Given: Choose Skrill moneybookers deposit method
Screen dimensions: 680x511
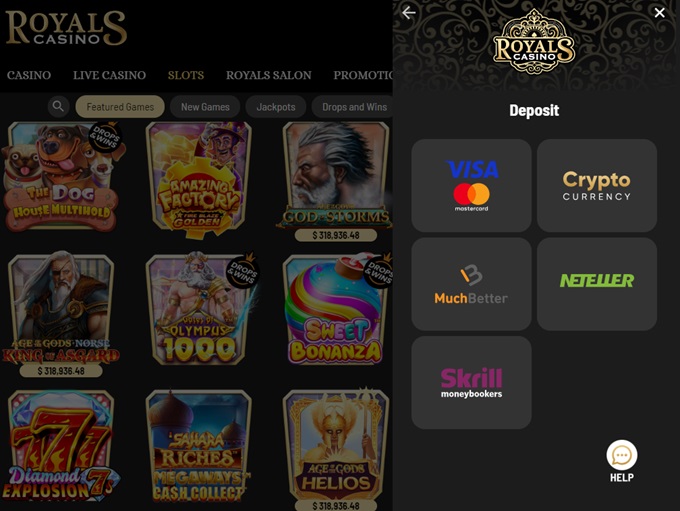Looking at the screenshot, I should (x=471, y=383).
